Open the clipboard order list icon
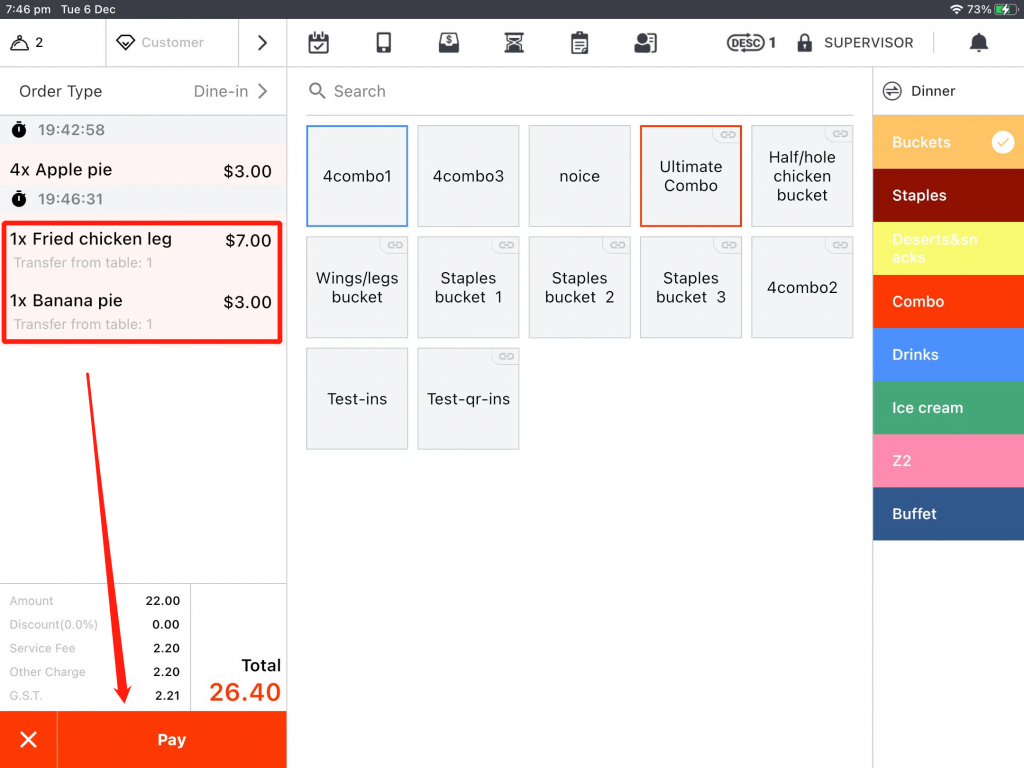1024x768 pixels. (579, 43)
